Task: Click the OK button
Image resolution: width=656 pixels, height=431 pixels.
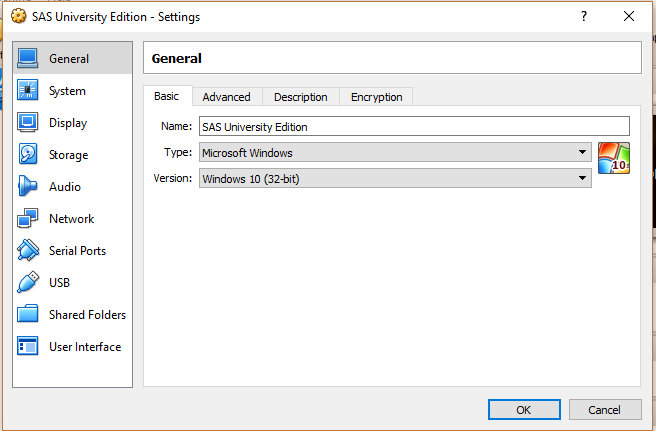Action: [x=523, y=410]
